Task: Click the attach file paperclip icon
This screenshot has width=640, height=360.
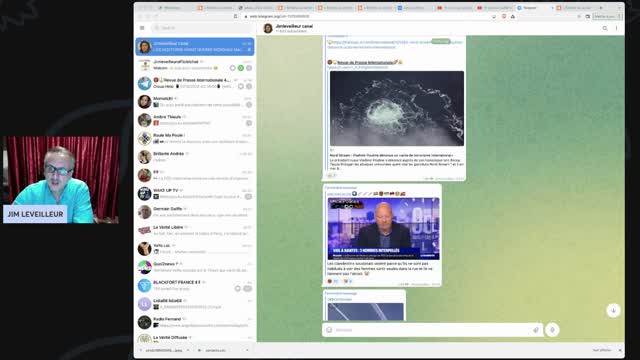Action: (536, 330)
